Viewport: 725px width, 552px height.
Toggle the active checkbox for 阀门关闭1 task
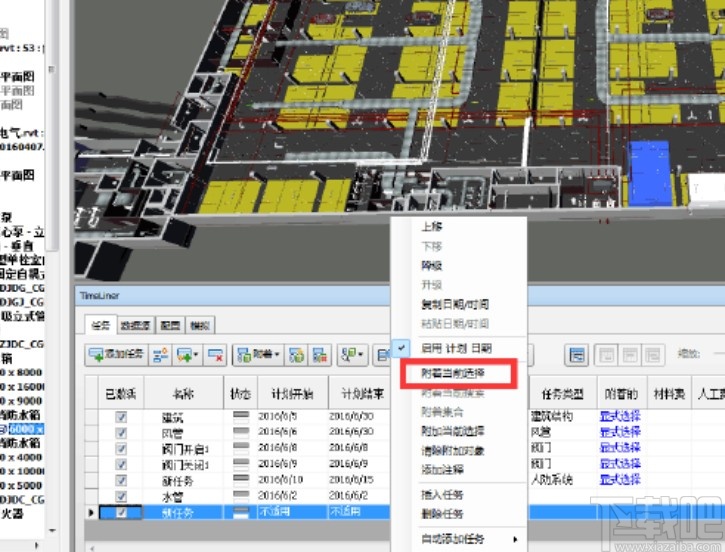(121, 464)
